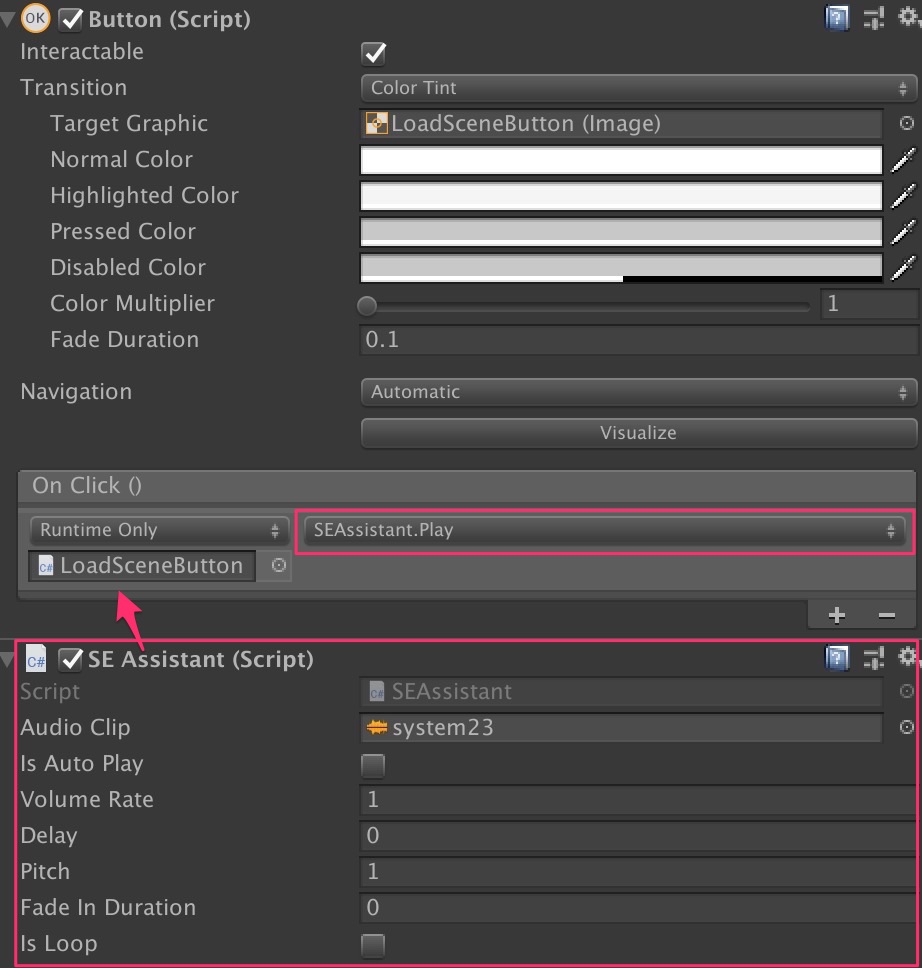Image resolution: width=922 pixels, height=968 pixels.
Task: Open SE Assistant settings gear menu
Action: click(x=908, y=657)
